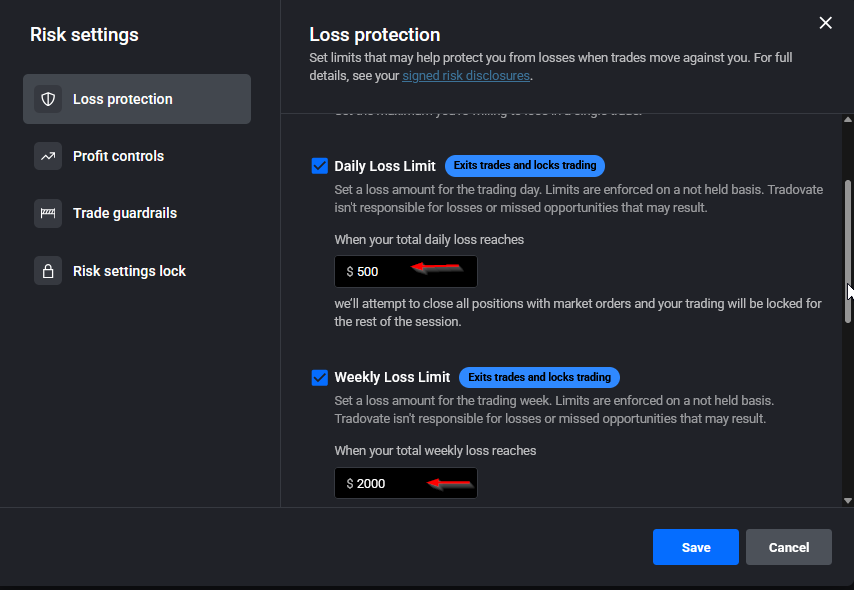854x590 pixels.
Task: Click the scrollbar down arrow
Action: tap(847, 500)
